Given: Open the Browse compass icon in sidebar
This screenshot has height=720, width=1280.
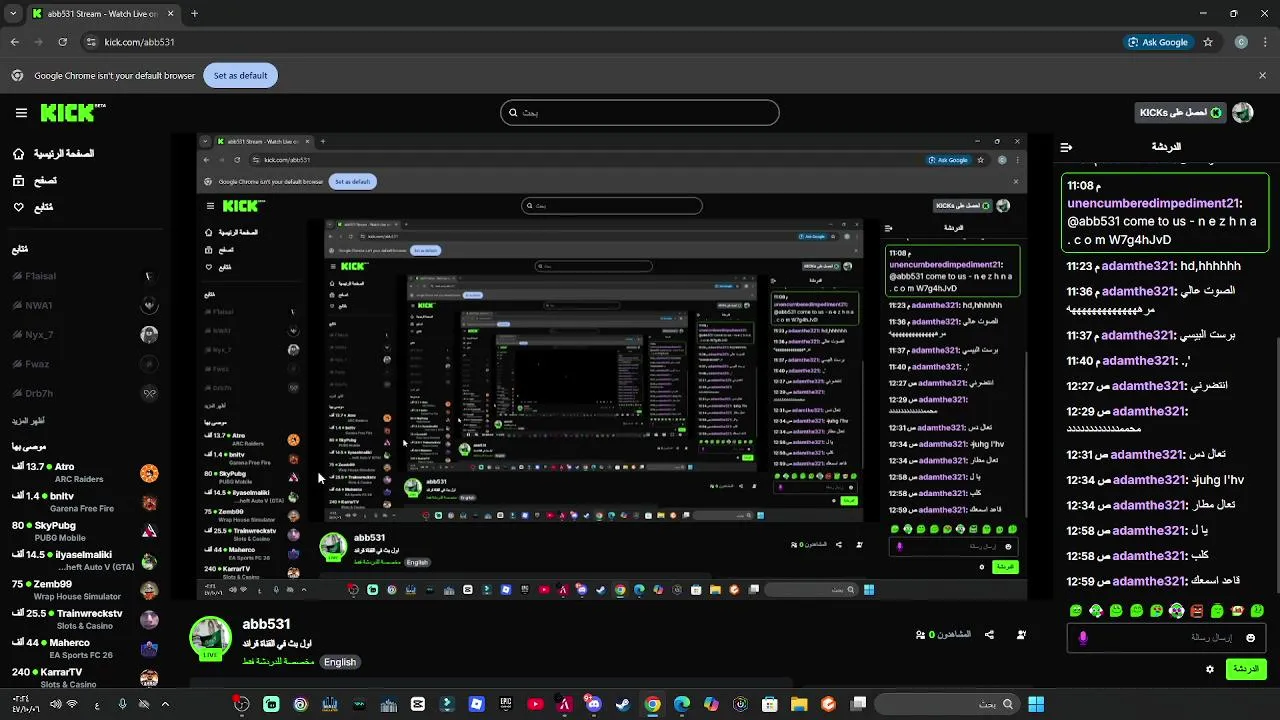Looking at the screenshot, I should 19,181.
